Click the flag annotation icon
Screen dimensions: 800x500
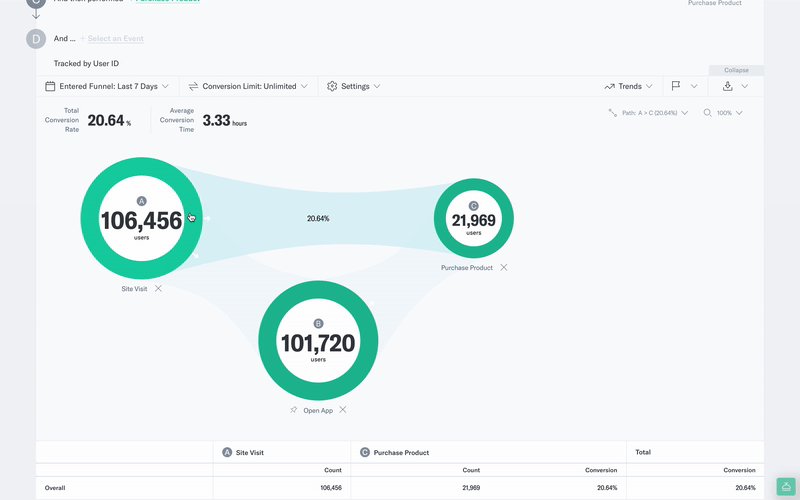676,86
